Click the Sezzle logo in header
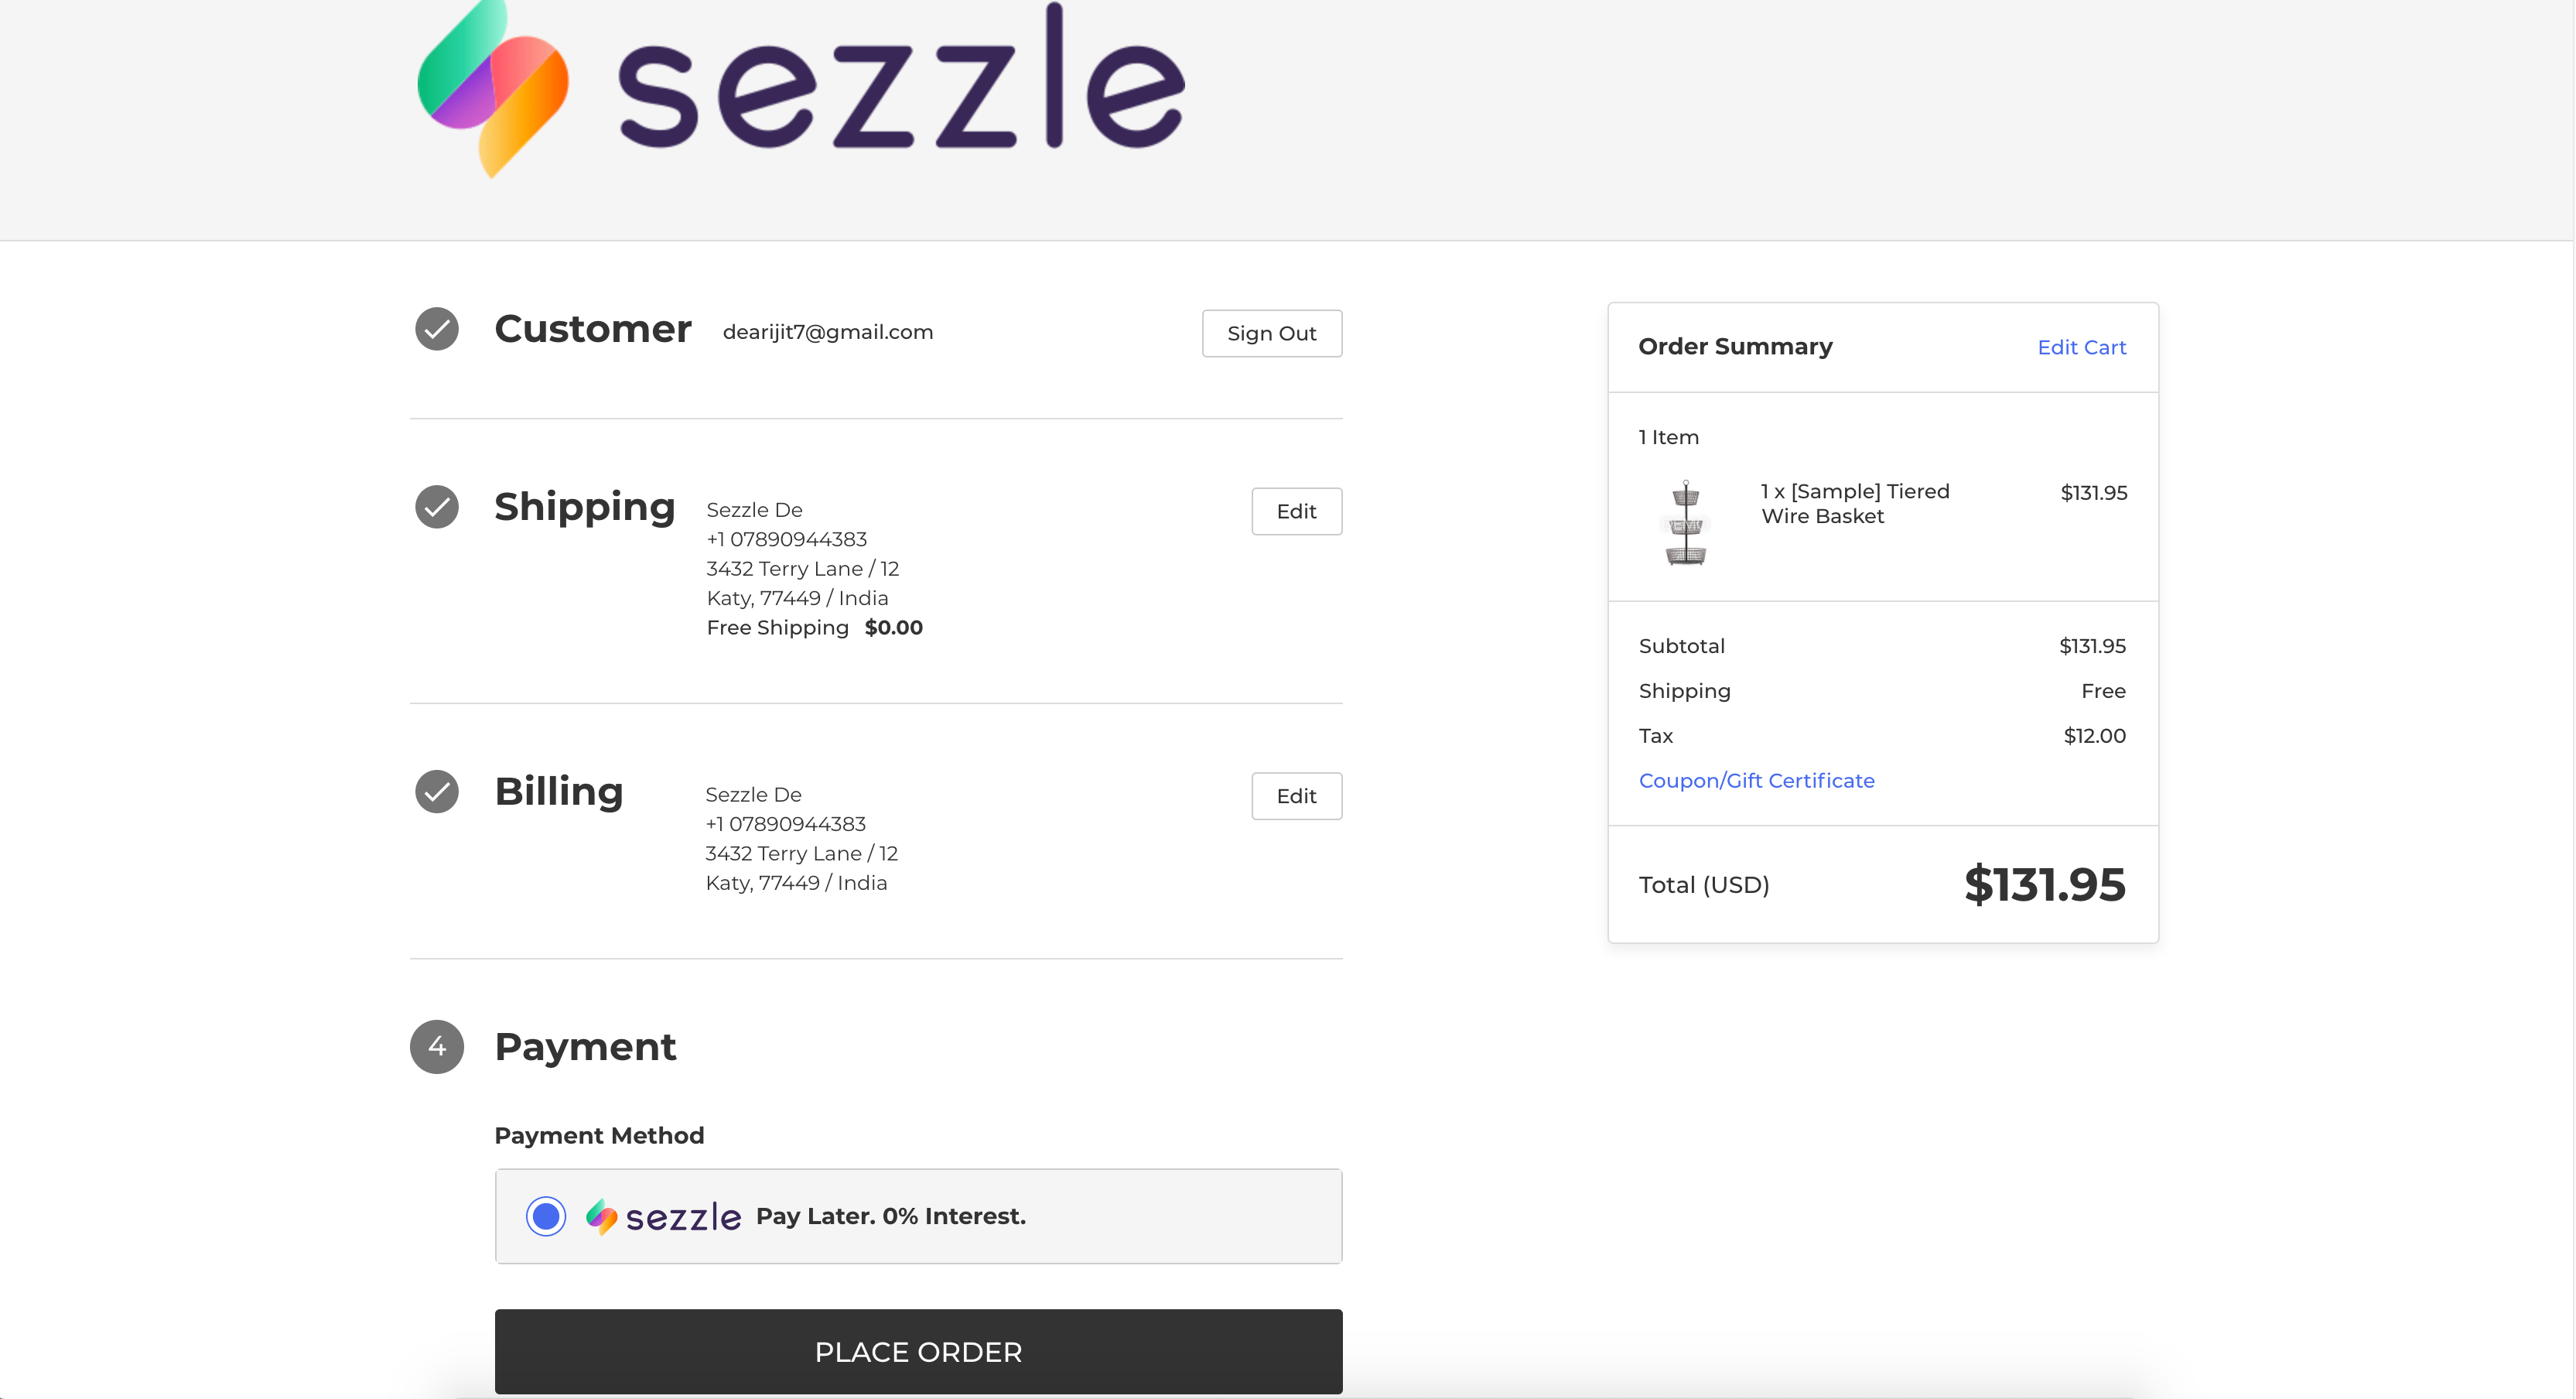 (x=800, y=90)
